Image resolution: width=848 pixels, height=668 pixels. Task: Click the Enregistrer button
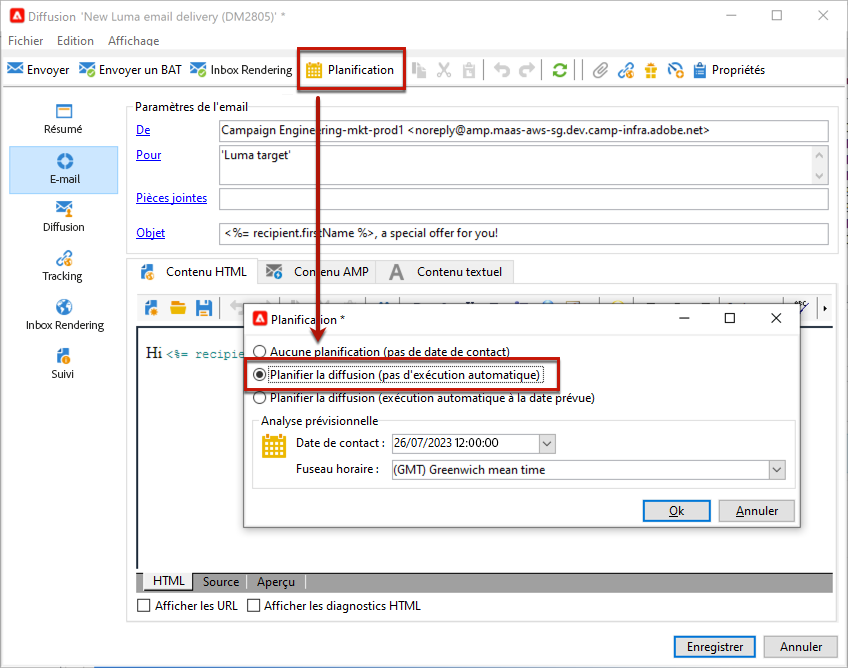click(x=714, y=646)
